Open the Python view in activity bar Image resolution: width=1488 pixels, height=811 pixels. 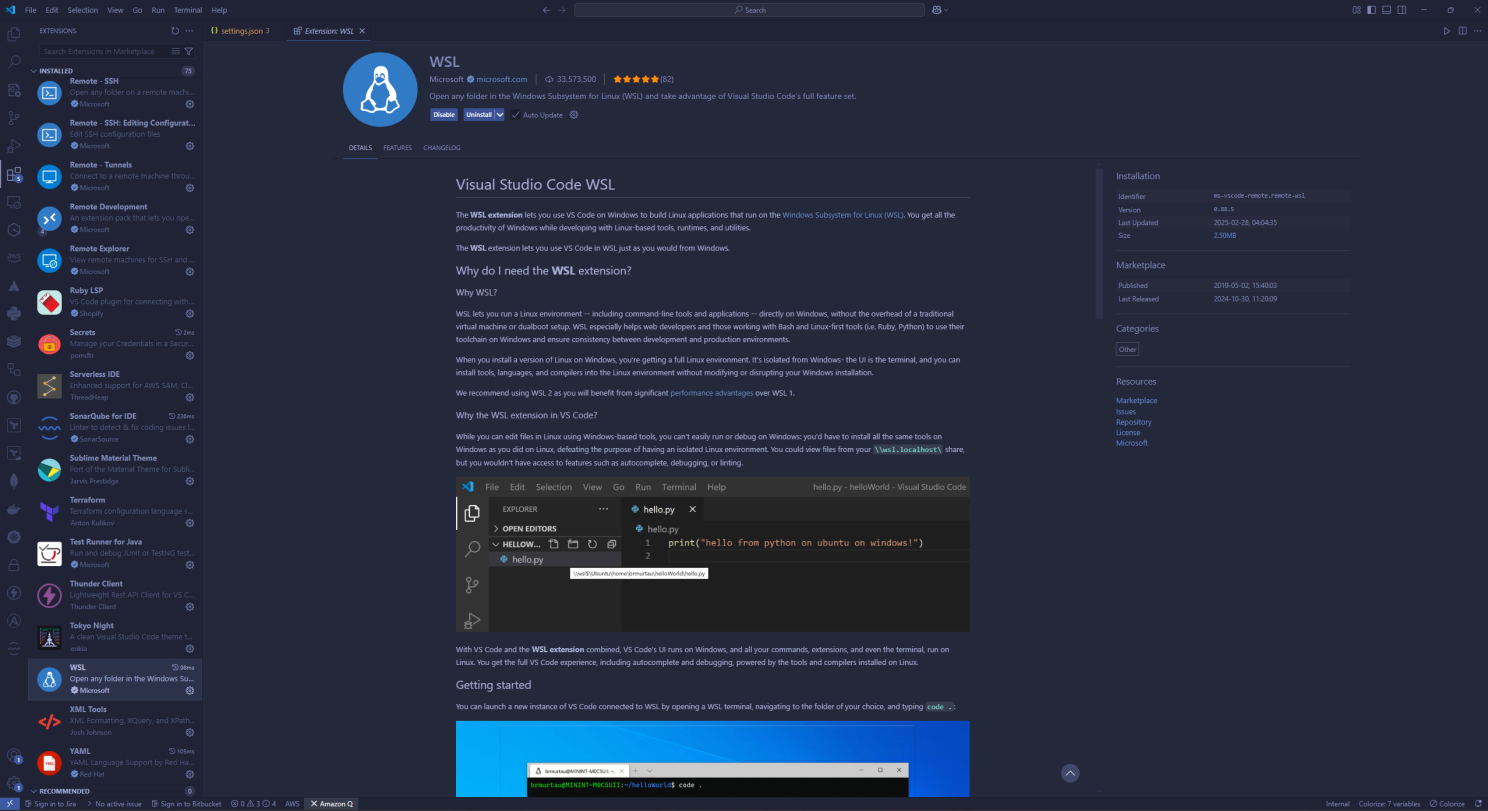pos(14,313)
